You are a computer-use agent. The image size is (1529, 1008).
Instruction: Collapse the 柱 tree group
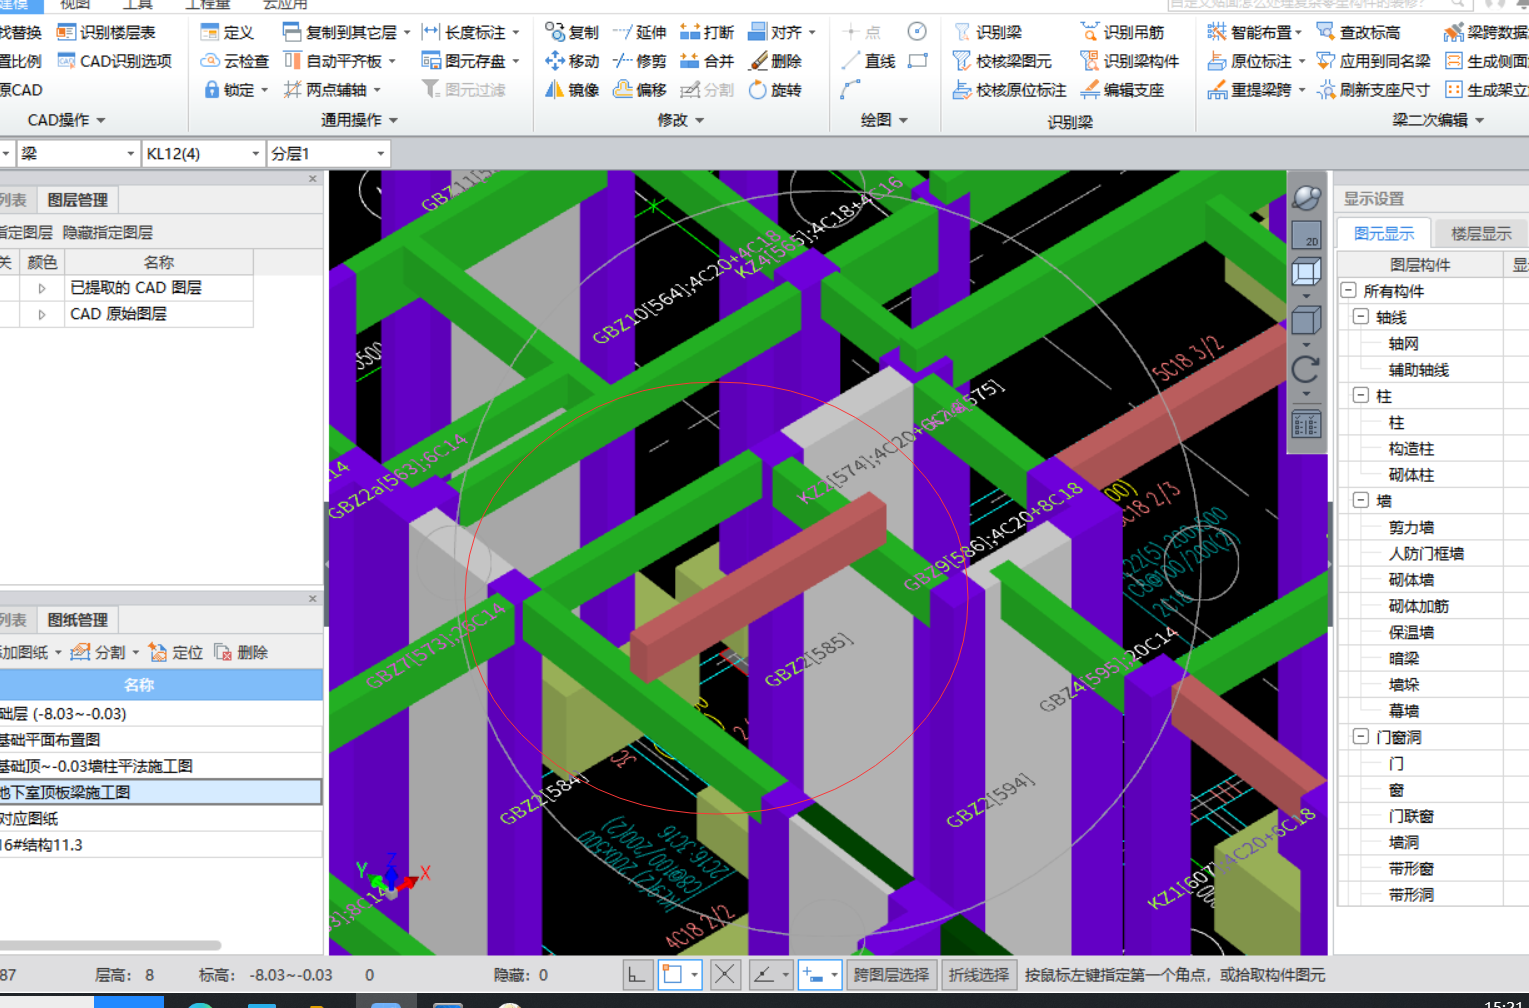point(1361,396)
